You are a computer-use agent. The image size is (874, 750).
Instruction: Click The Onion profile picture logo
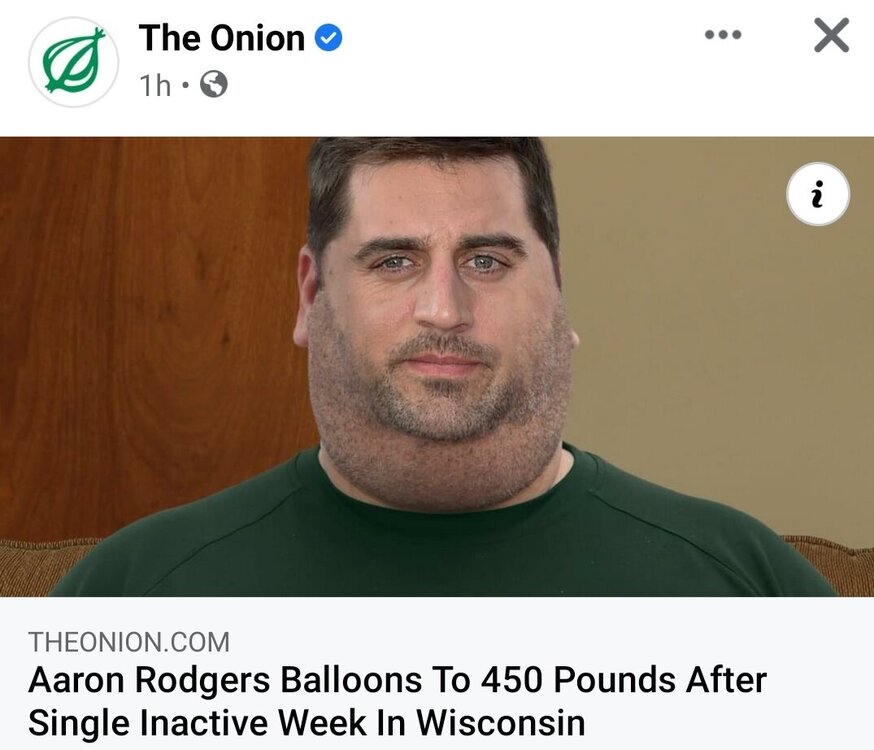74,62
